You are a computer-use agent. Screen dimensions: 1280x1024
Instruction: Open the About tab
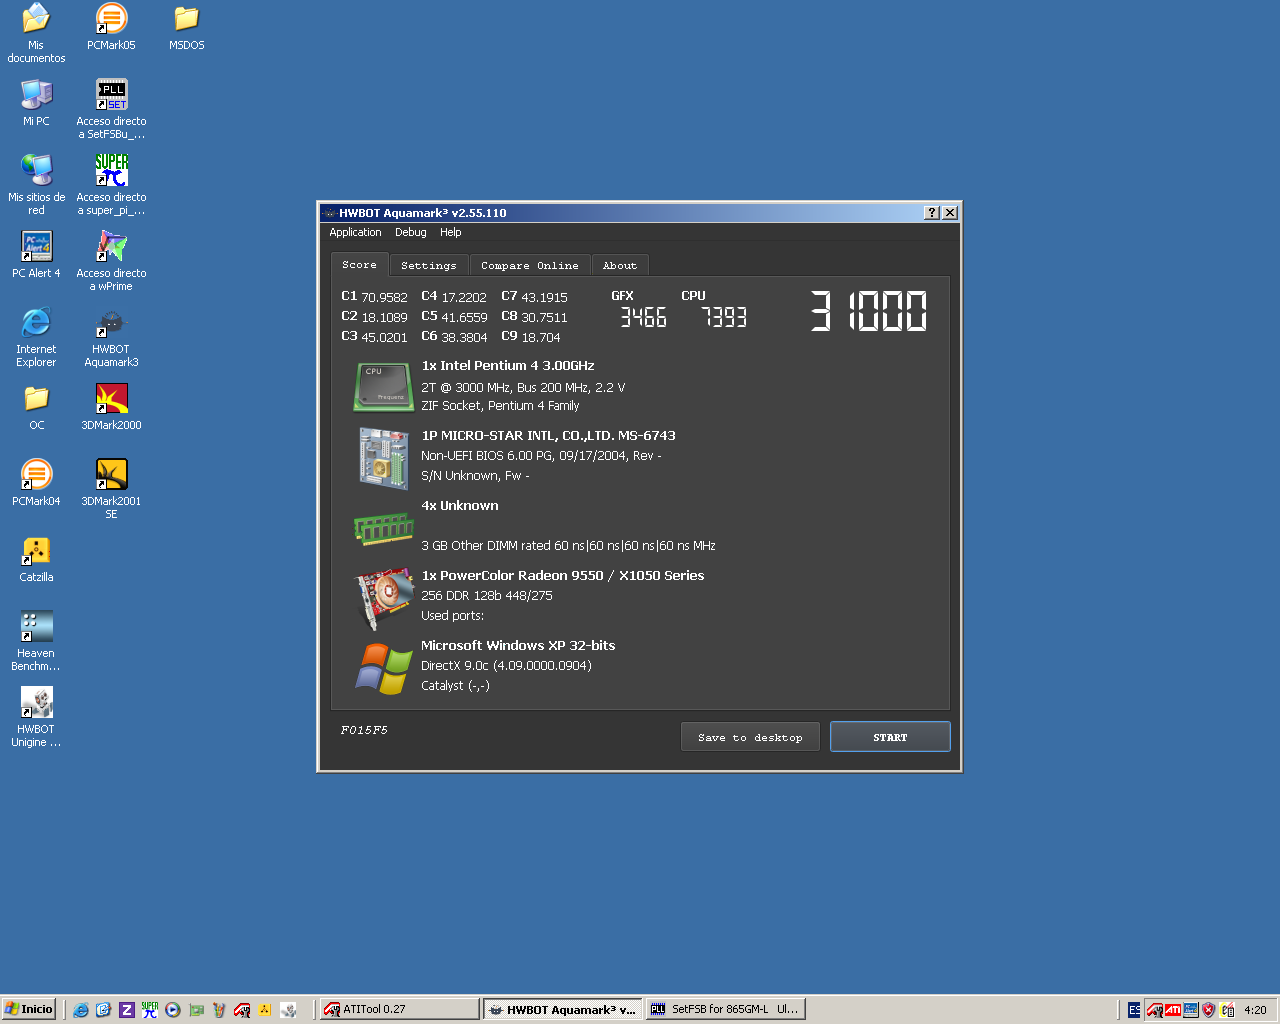(x=620, y=265)
